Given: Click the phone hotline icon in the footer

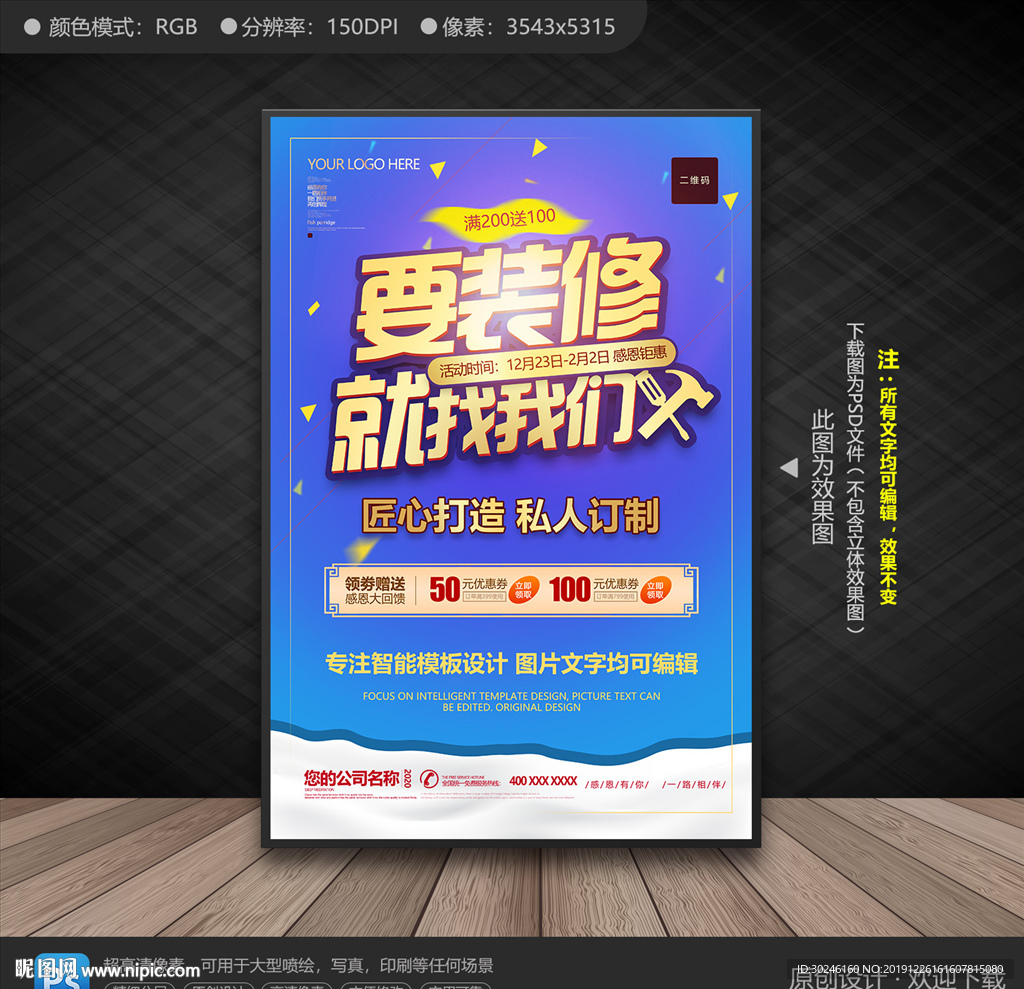Looking at the screenshot, I should 428,779.
